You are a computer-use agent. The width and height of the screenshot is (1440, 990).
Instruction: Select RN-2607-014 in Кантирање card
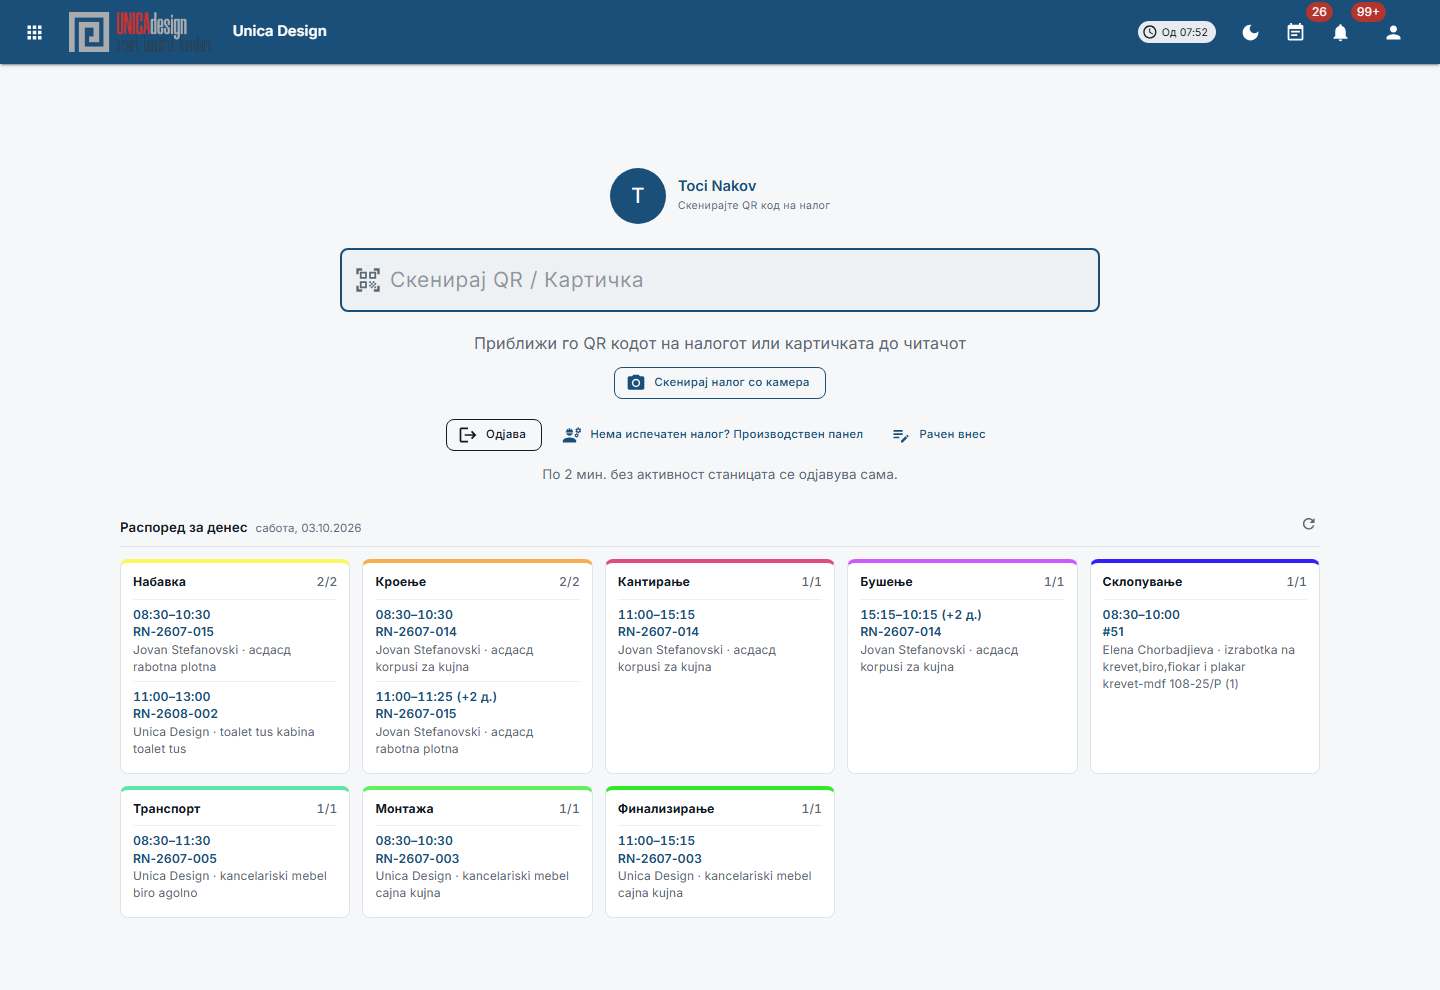point(659,632)
